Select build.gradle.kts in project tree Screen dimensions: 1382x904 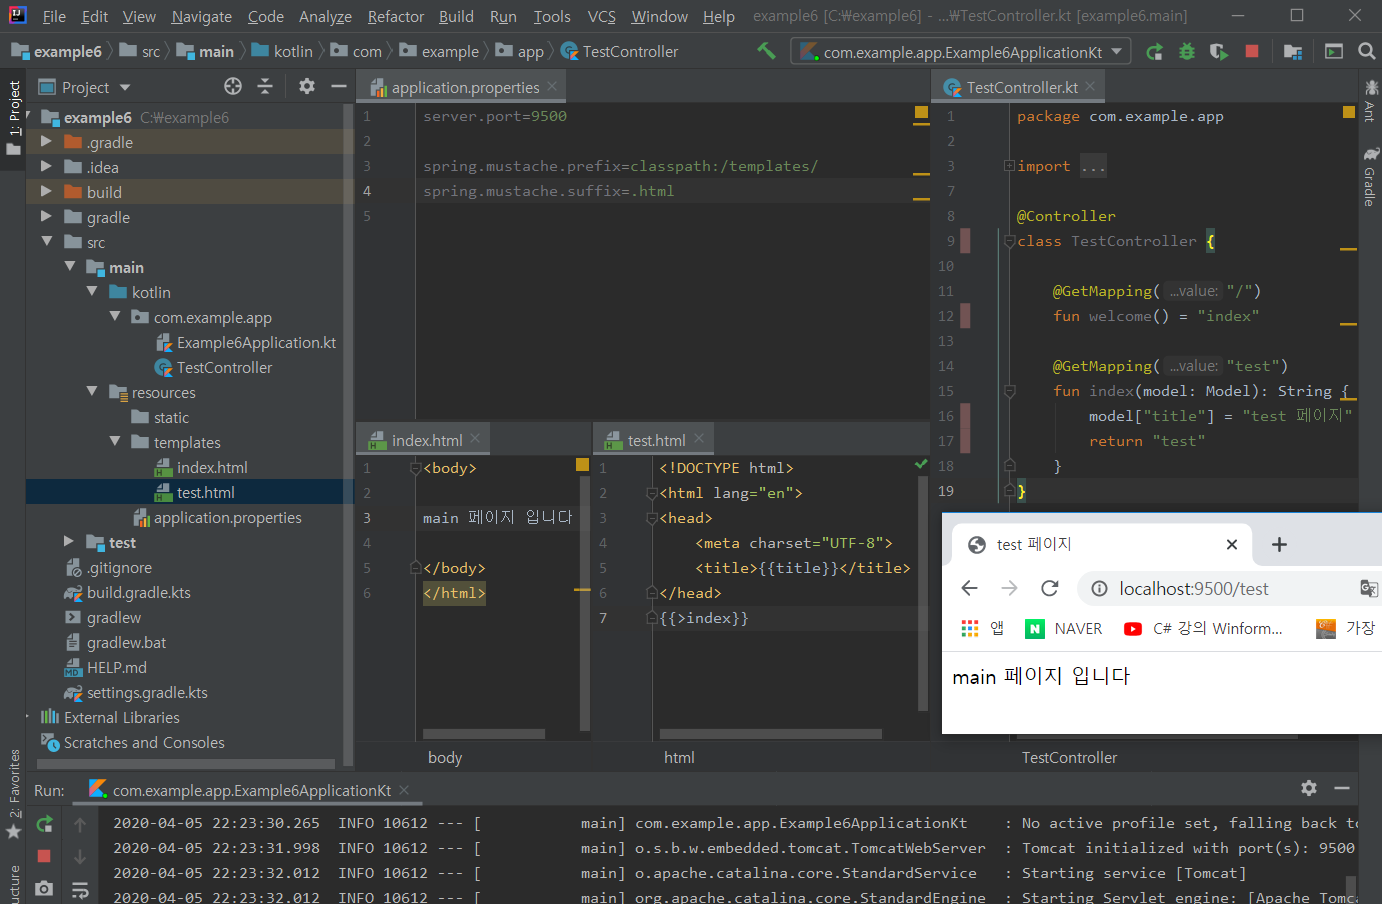tap(127, 592)
